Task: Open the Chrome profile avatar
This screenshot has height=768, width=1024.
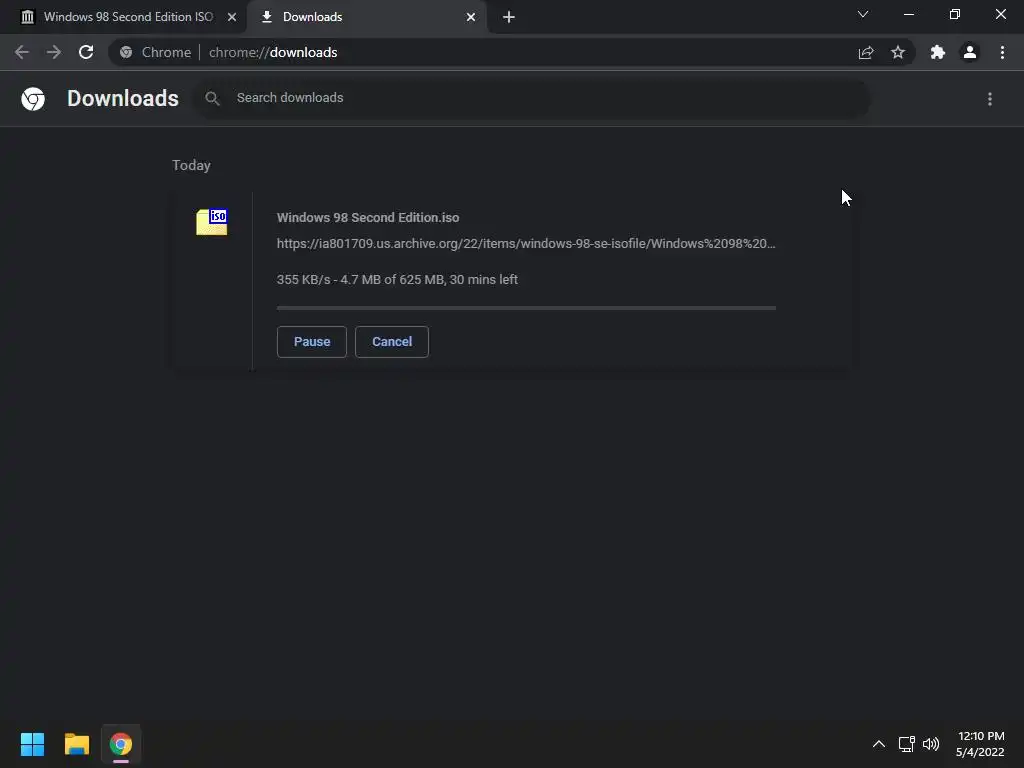Action: point(970,52)
